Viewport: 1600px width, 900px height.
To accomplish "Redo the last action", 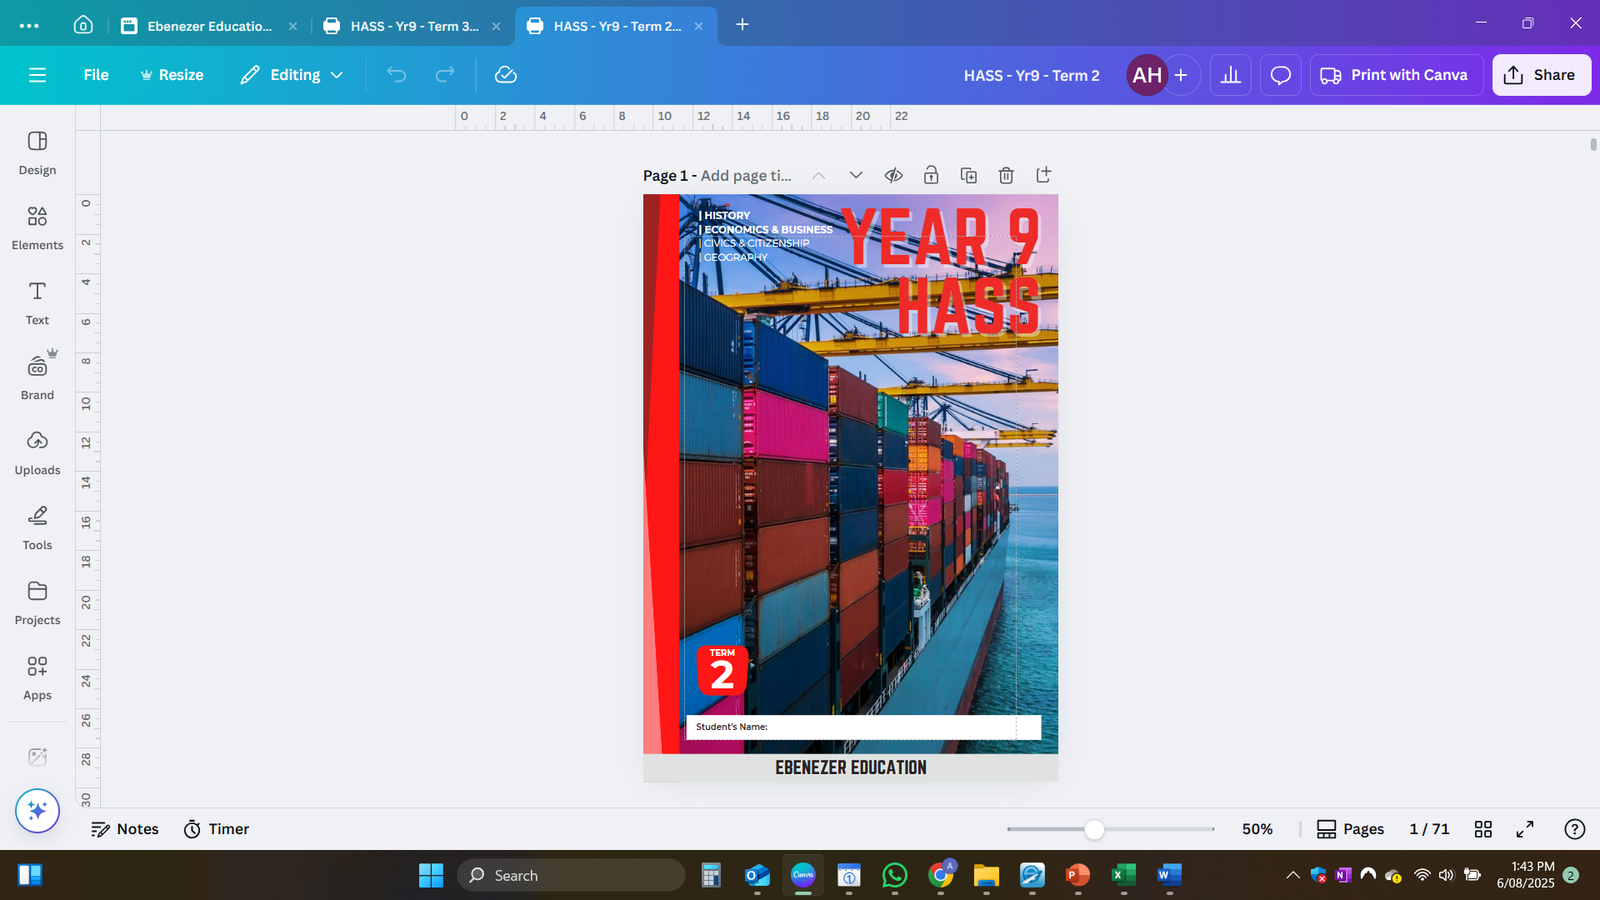I will coord(445,75).
